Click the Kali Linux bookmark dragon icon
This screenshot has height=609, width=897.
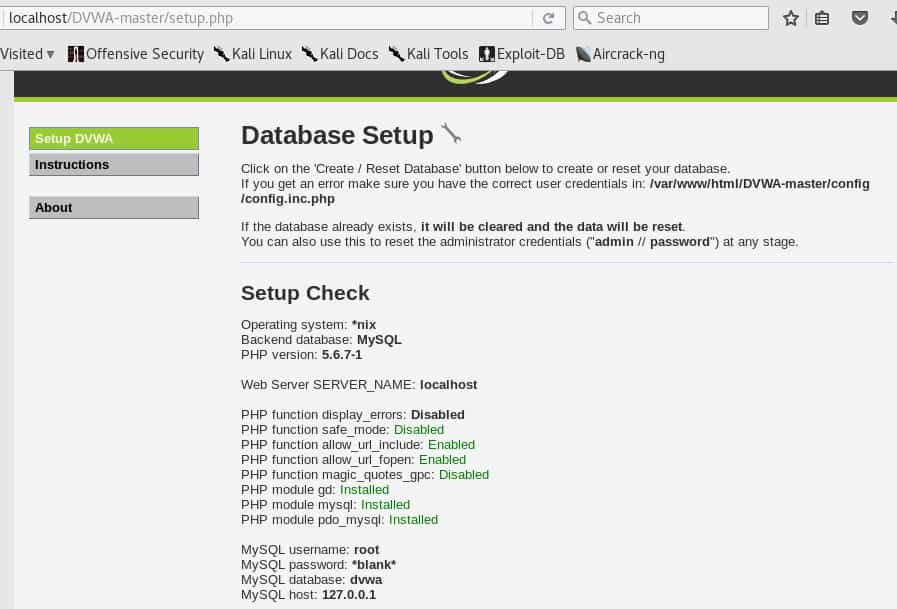(x=221, y=54)
